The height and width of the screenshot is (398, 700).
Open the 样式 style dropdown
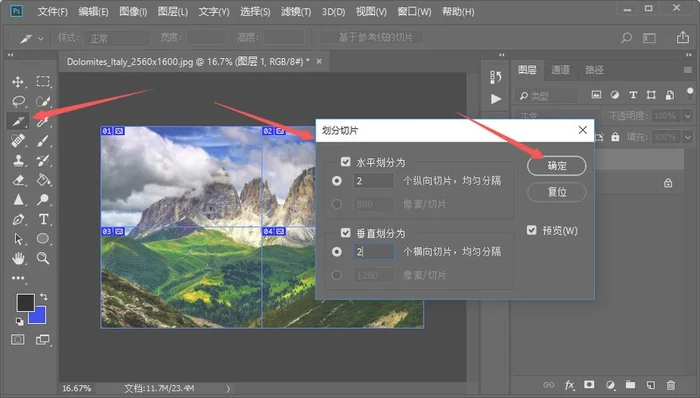pyautogui.click(x=117, y=38)
